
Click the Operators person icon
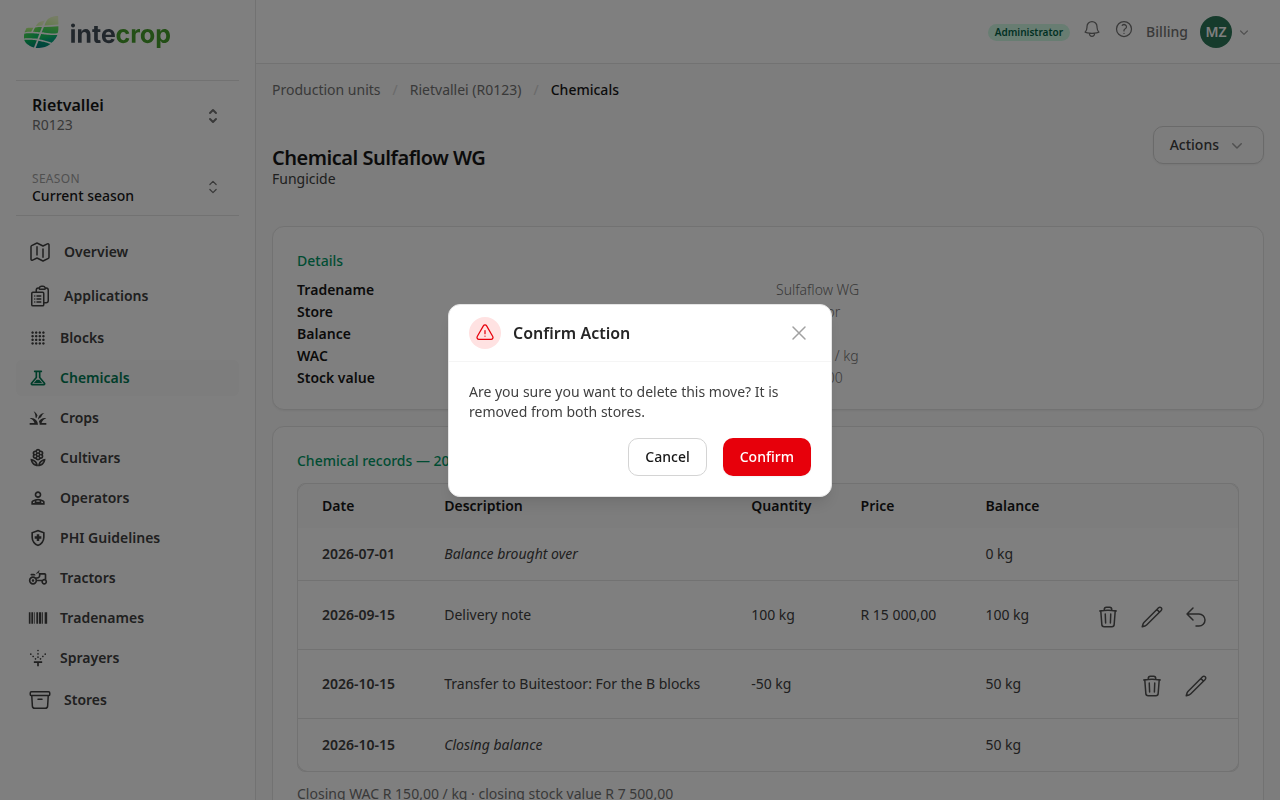pyautogui.click(x=38, y=498)
